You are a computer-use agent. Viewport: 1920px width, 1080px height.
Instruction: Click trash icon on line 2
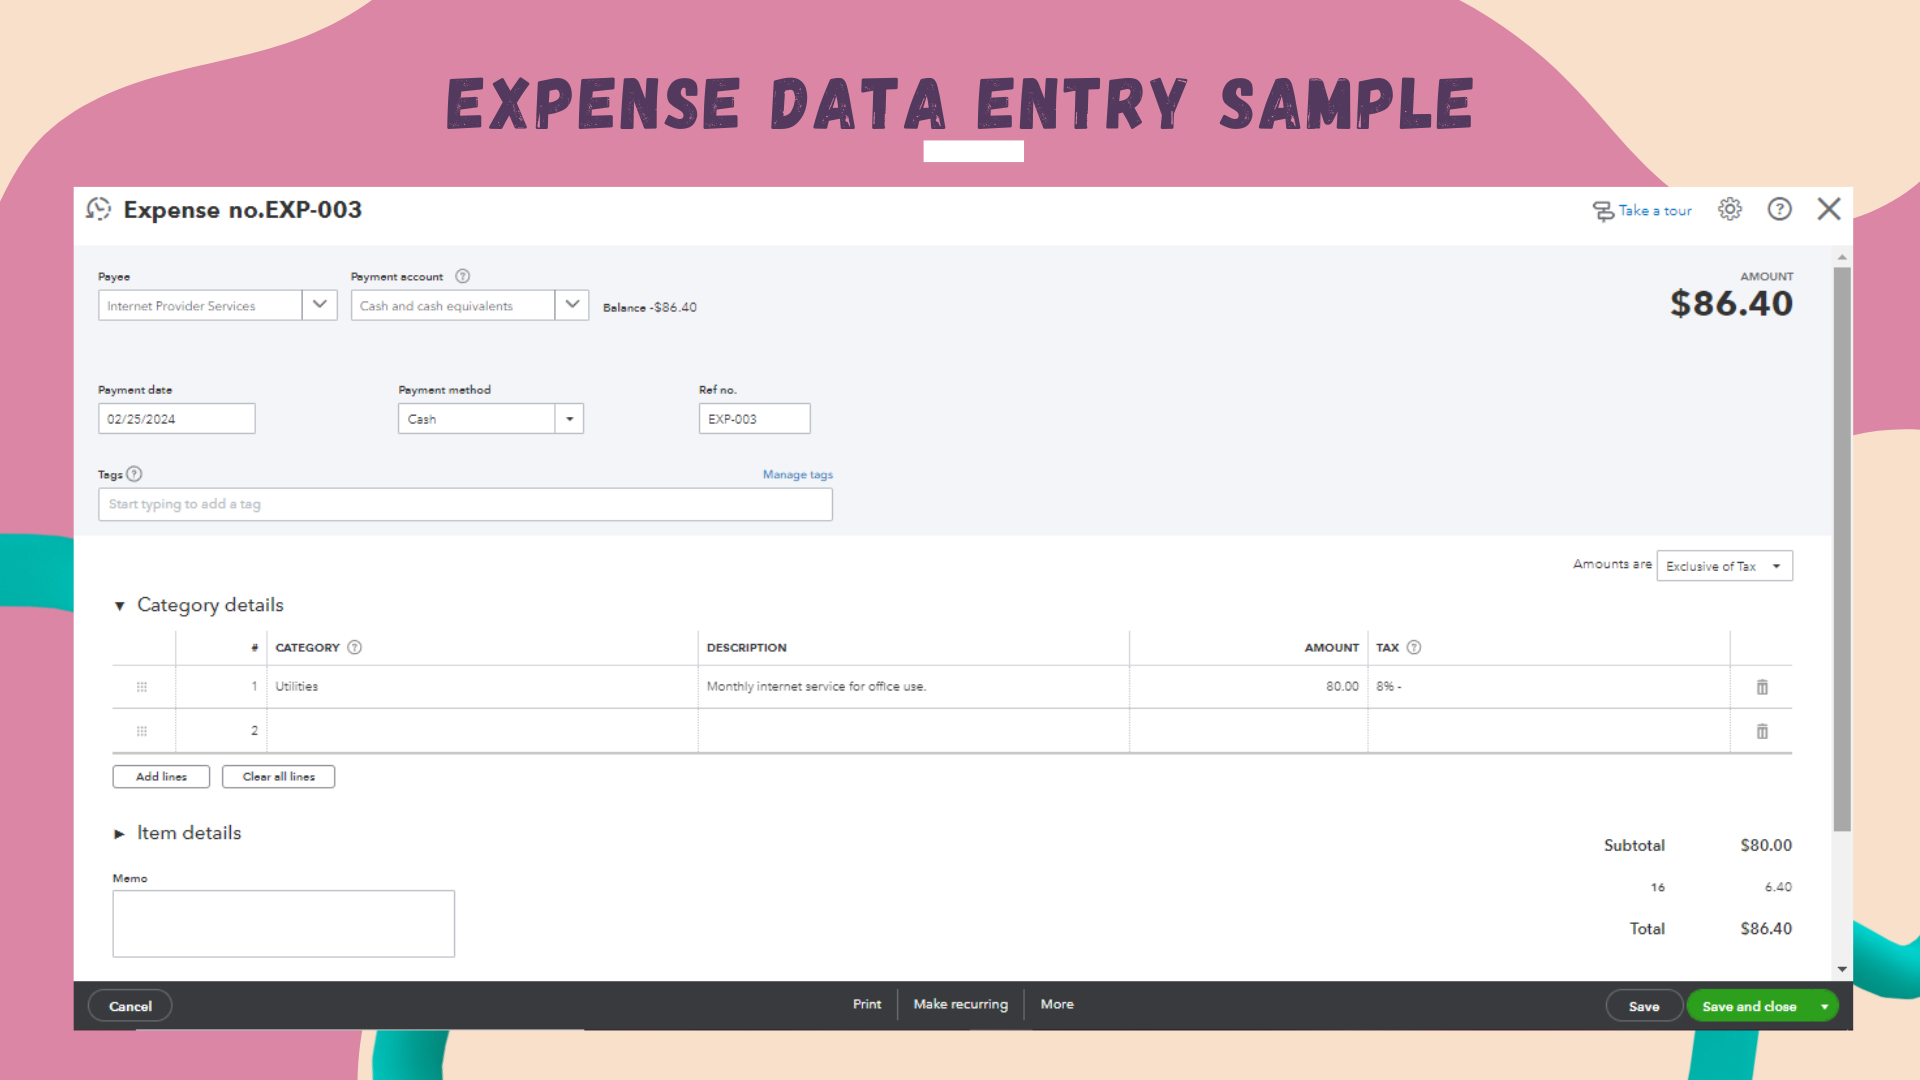[x=1762, y=731]
